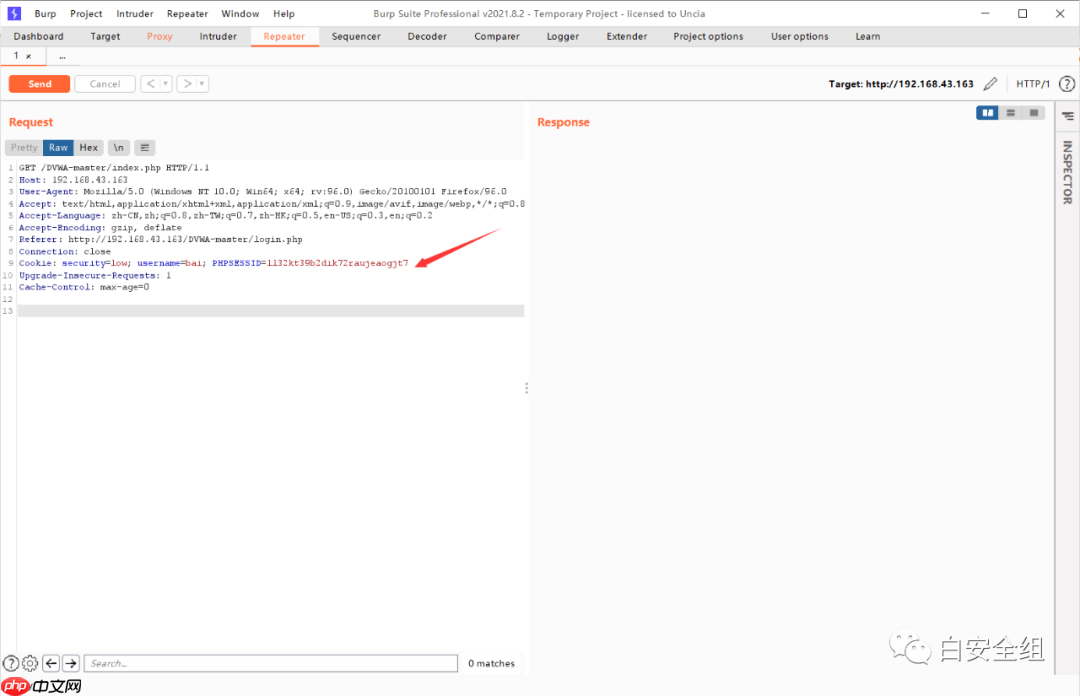Switch to the Sequencer tab

pyautogui.click(x=356, y=37)
